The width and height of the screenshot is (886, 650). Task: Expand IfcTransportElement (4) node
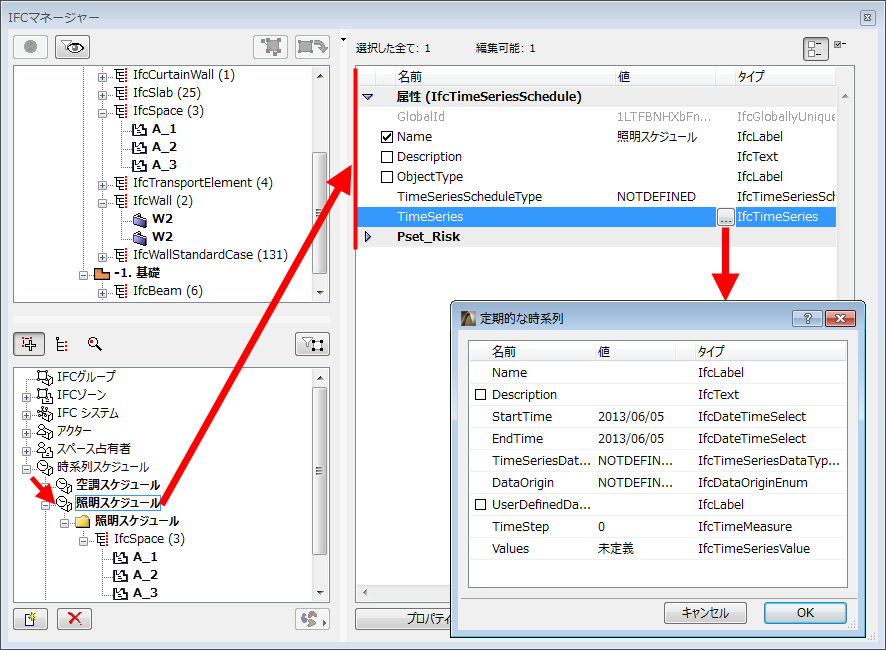tap(102, 185)
